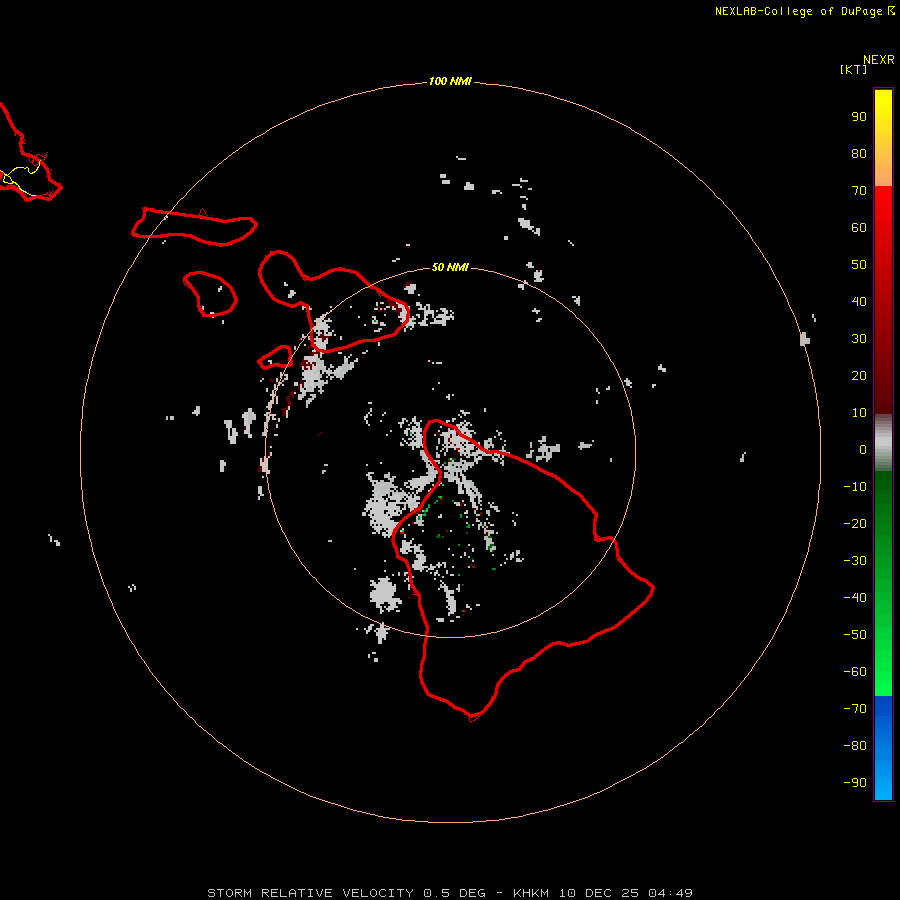Click the isolated gray echo near the eastern range ring
Image resolution: width=900 pixels, height=900 pixels.
(x=805, y=339)
